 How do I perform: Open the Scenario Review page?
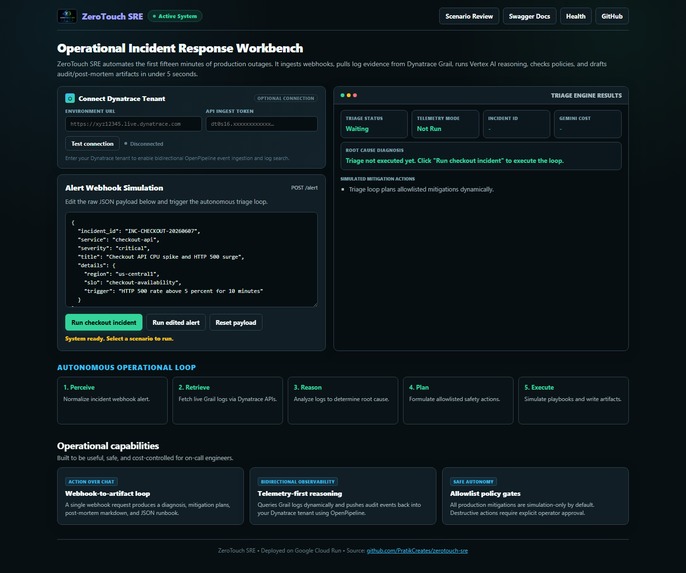[469, 16]
